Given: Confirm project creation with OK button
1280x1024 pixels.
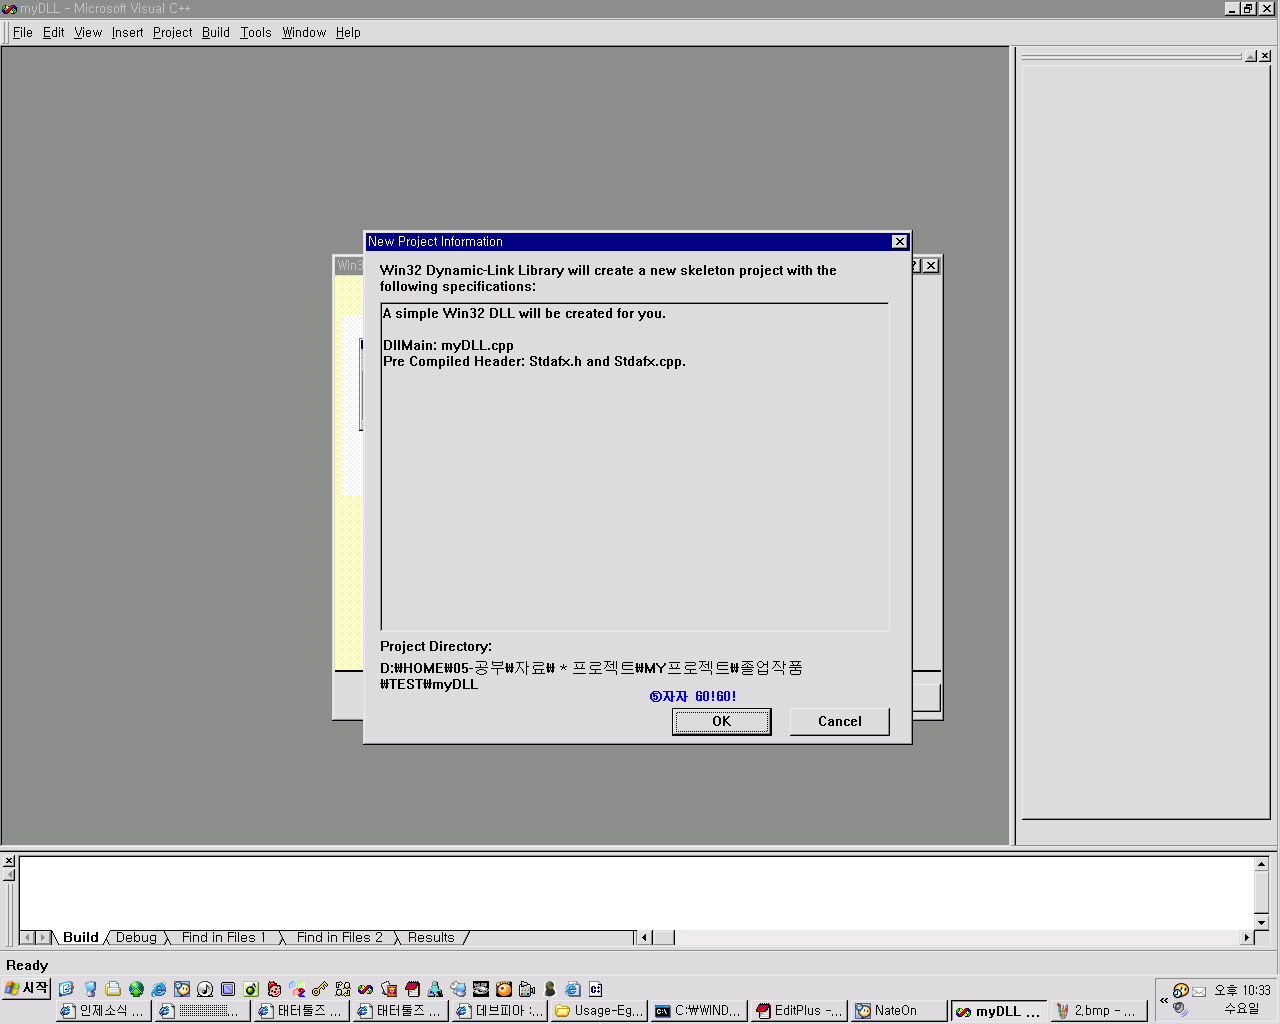Looking at the screenshot, I should (x=721, y=721).
